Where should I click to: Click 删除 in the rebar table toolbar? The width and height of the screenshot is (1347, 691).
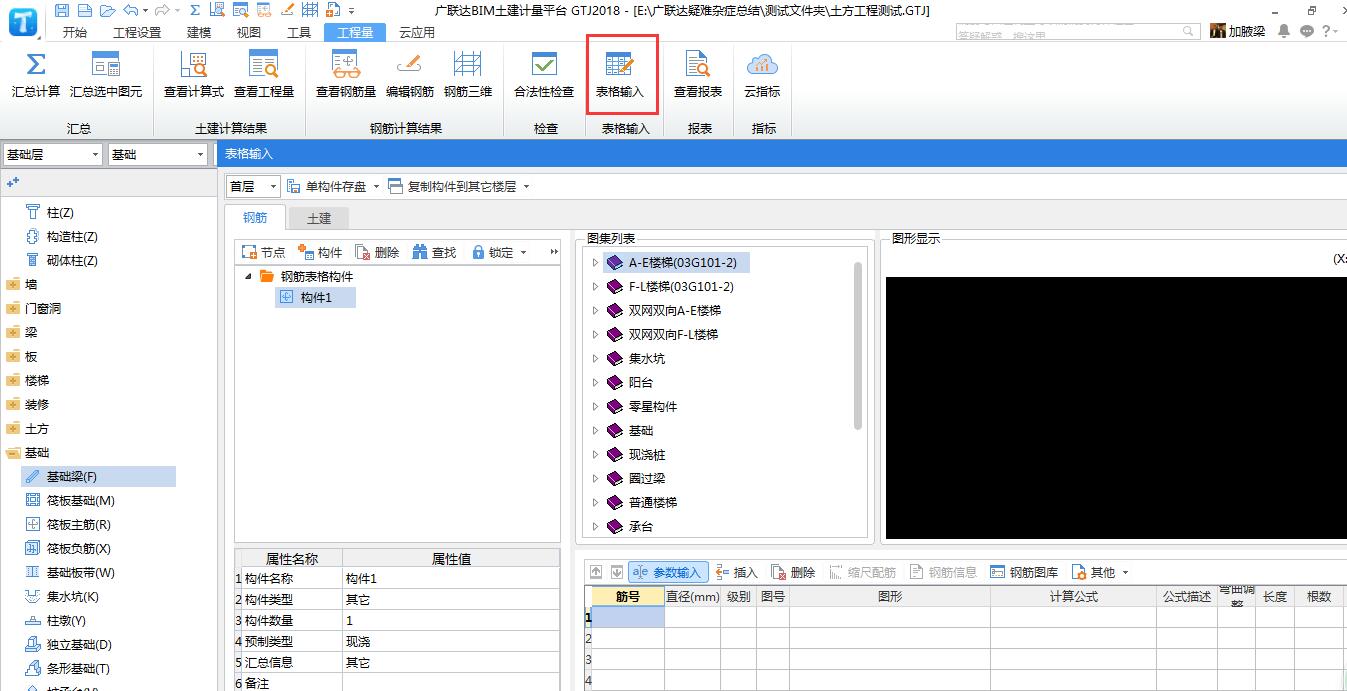794,572
